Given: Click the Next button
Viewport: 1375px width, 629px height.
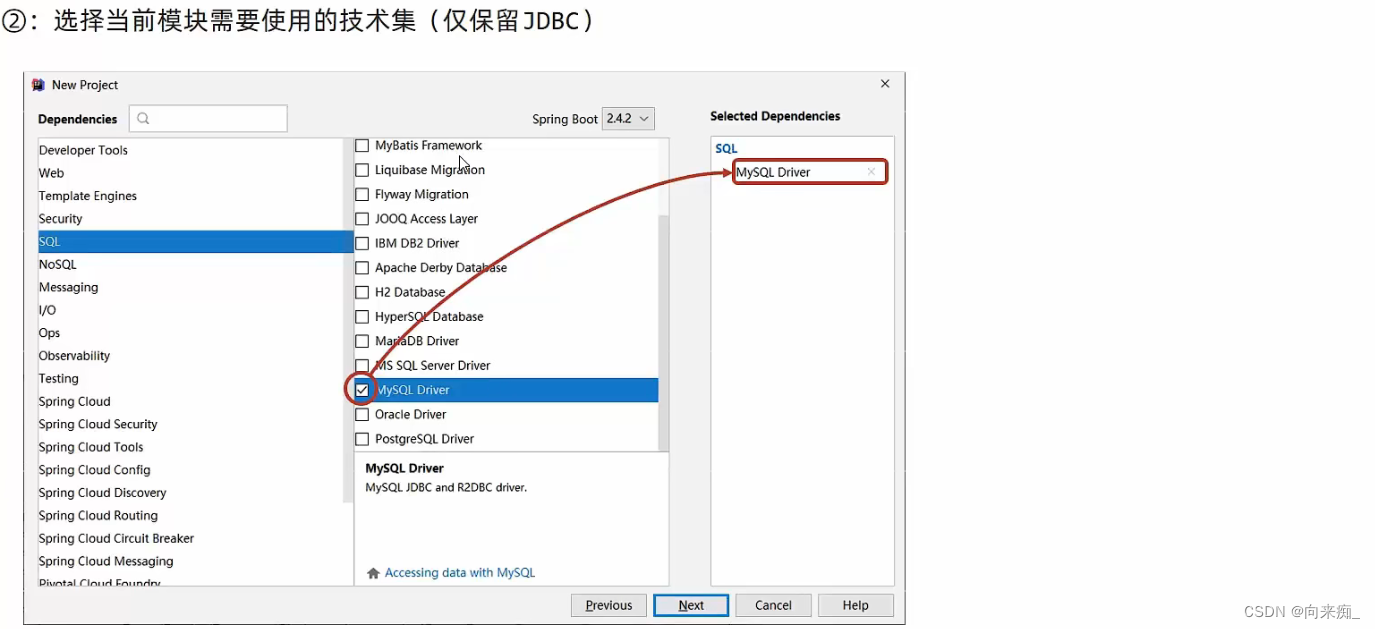Looking at the screenshot, I should (x=690, y=604).
